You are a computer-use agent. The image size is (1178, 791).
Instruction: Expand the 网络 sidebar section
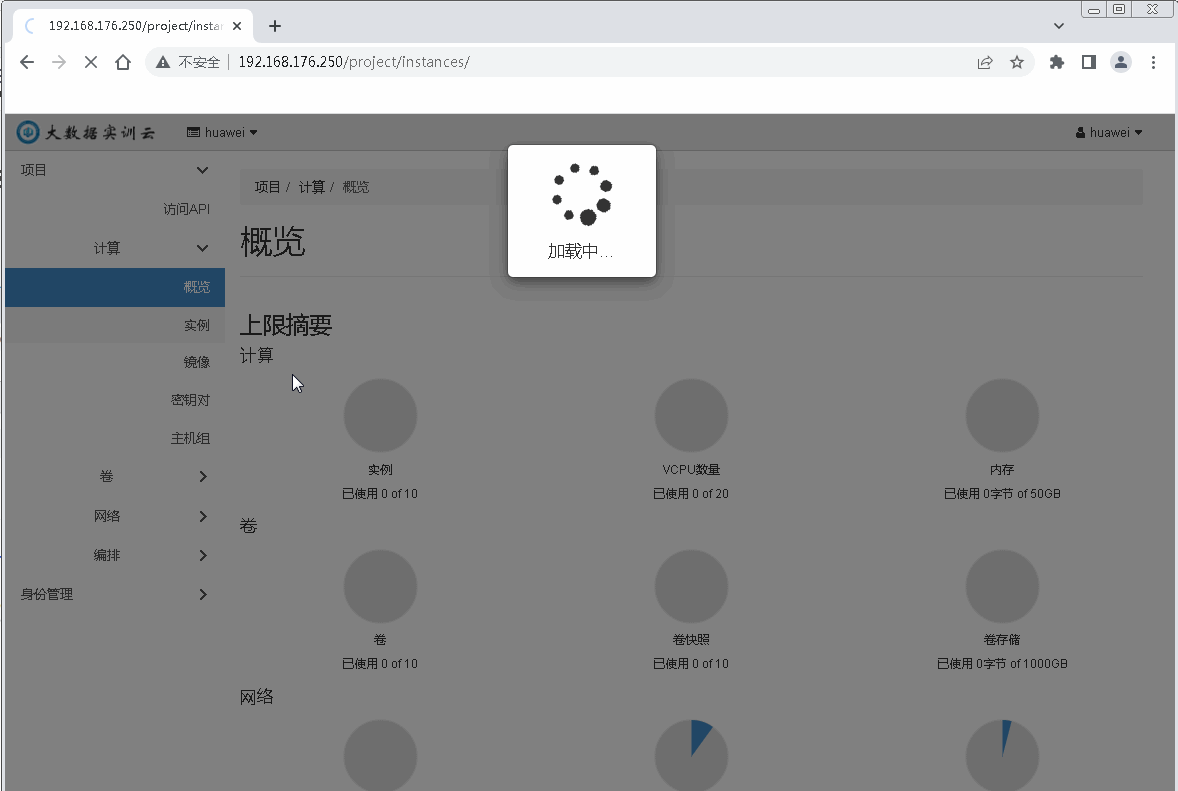(107, 516)
